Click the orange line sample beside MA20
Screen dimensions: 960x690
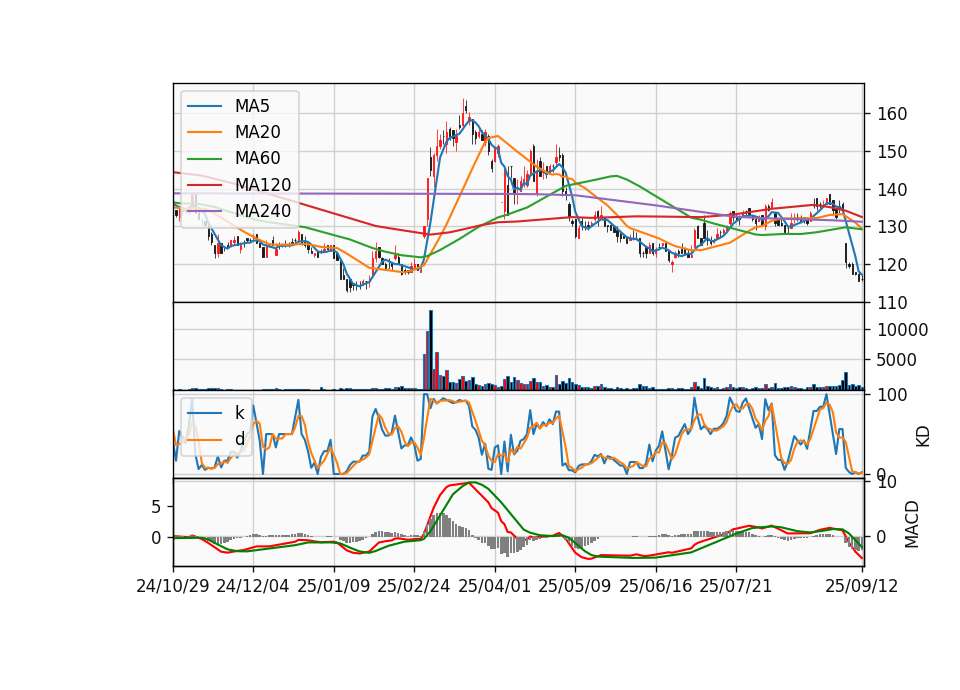coord(204,133)
